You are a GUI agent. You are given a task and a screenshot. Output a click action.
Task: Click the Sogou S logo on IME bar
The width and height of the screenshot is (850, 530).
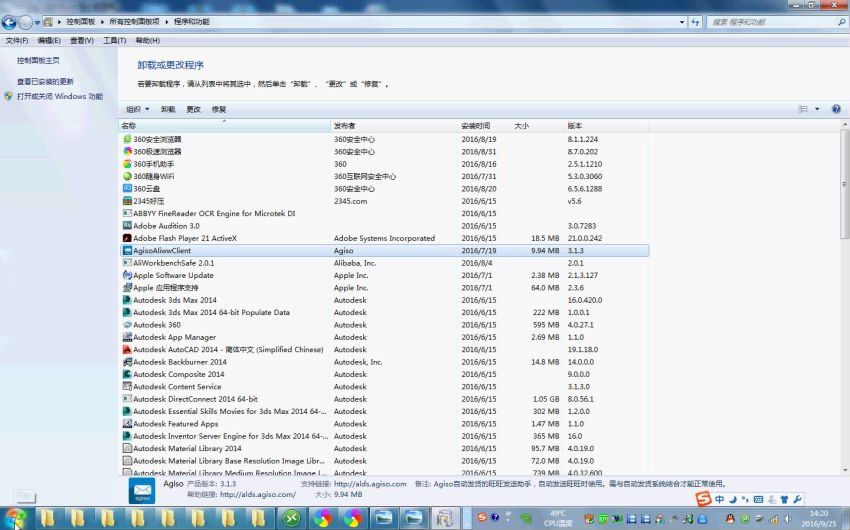point(703,499)
